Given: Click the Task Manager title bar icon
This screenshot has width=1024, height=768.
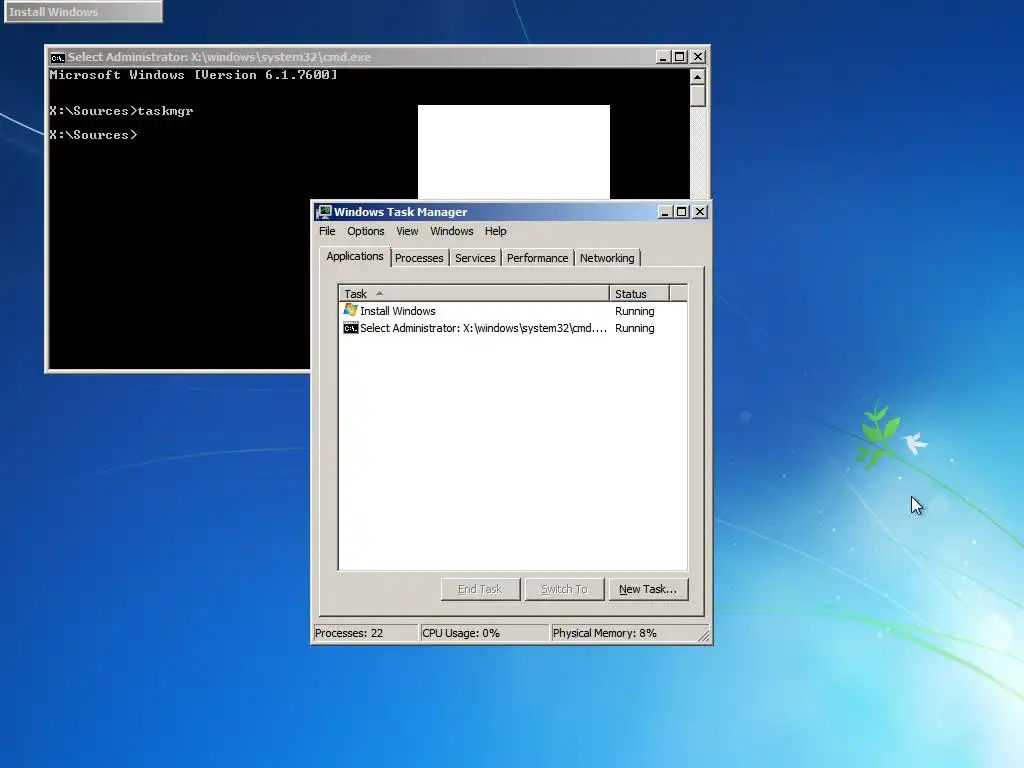Looking at the screenshot, I should point(323,212).
